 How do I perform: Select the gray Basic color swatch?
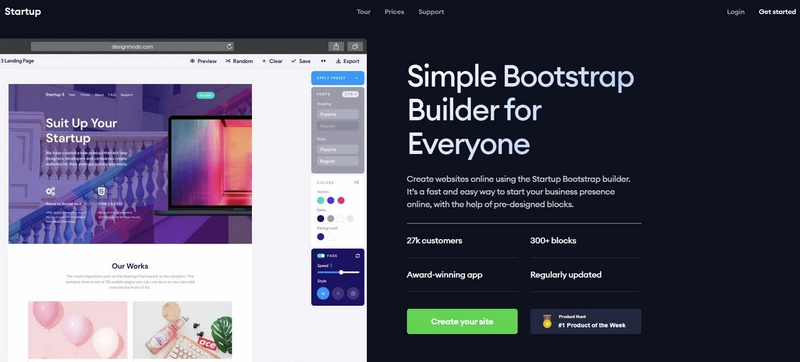coord(331,219)
